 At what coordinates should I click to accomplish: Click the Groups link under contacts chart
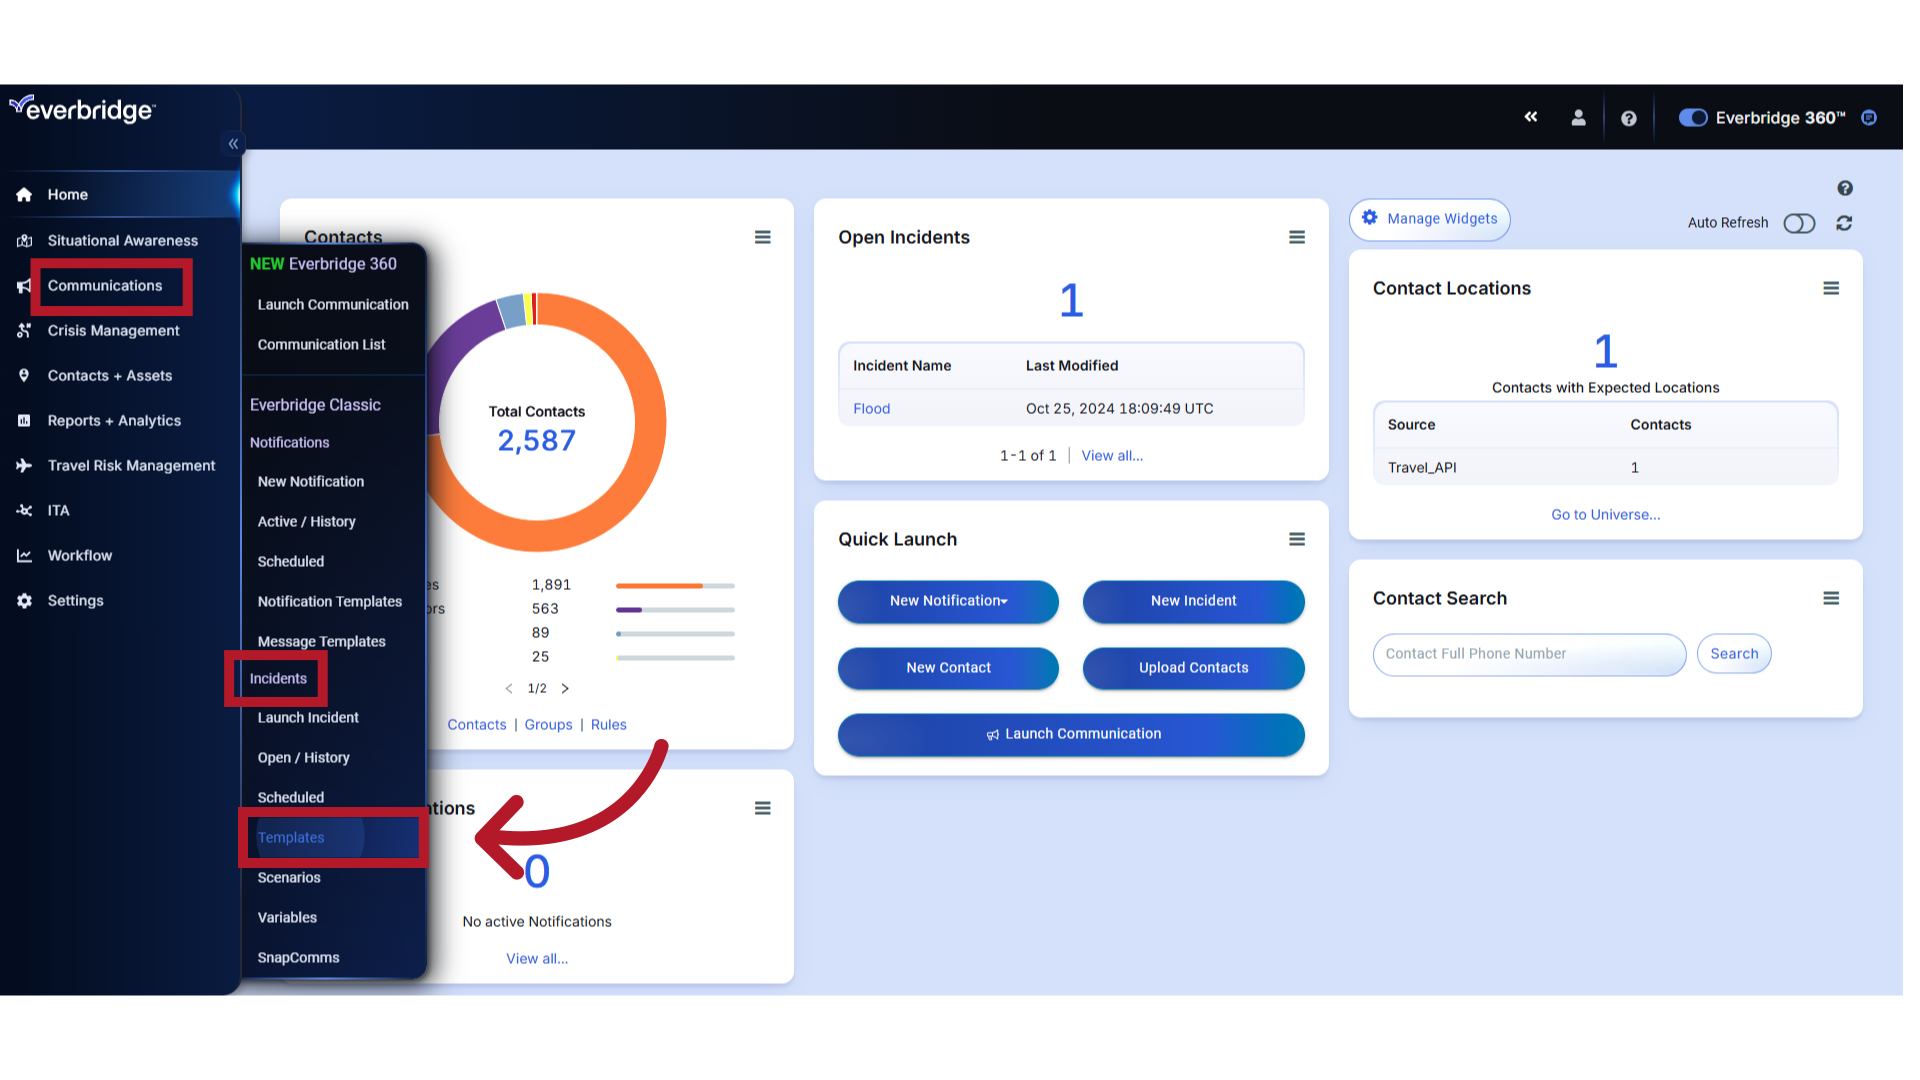click(548, 725)
